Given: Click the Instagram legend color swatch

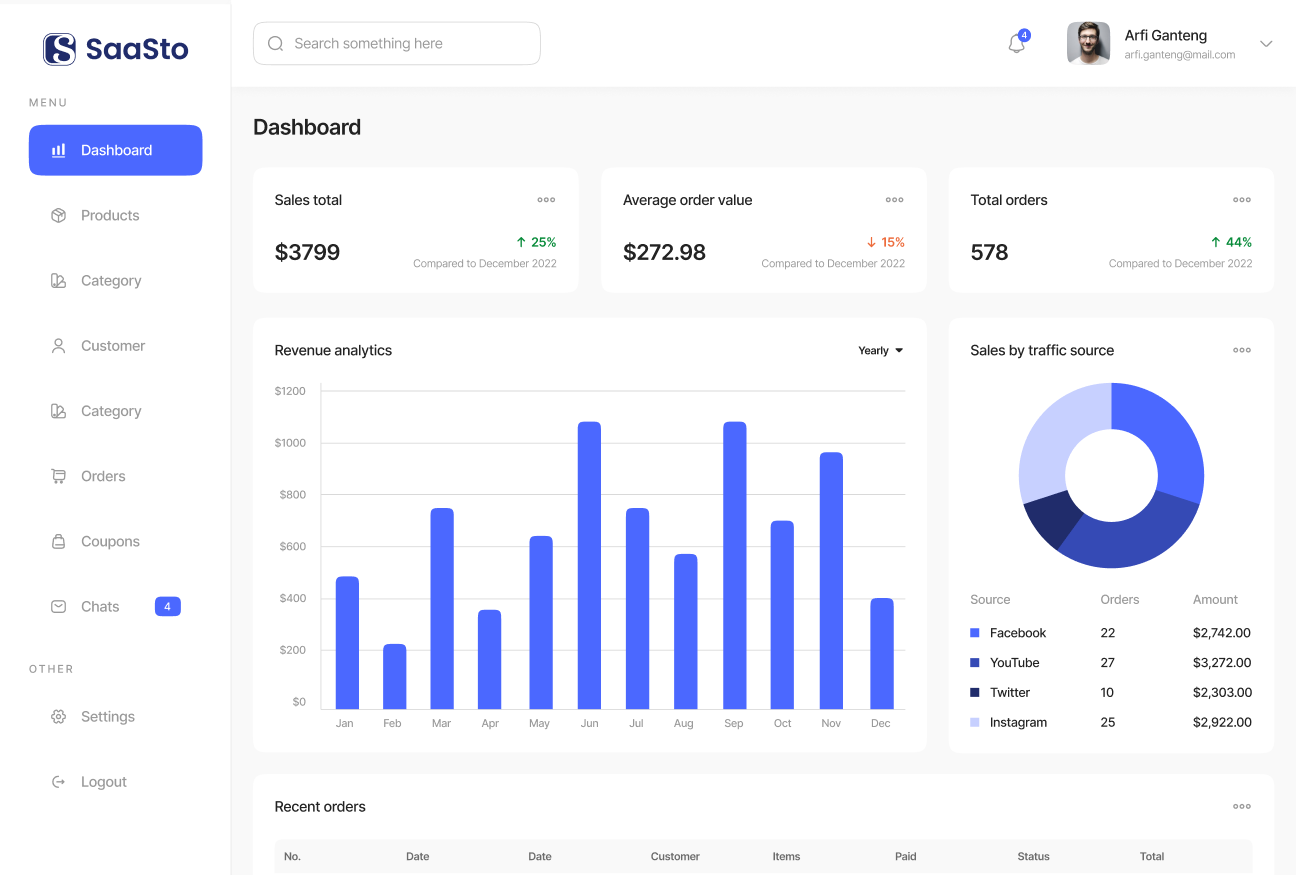Looking at the screenshot, I should (x=975, y=722).
